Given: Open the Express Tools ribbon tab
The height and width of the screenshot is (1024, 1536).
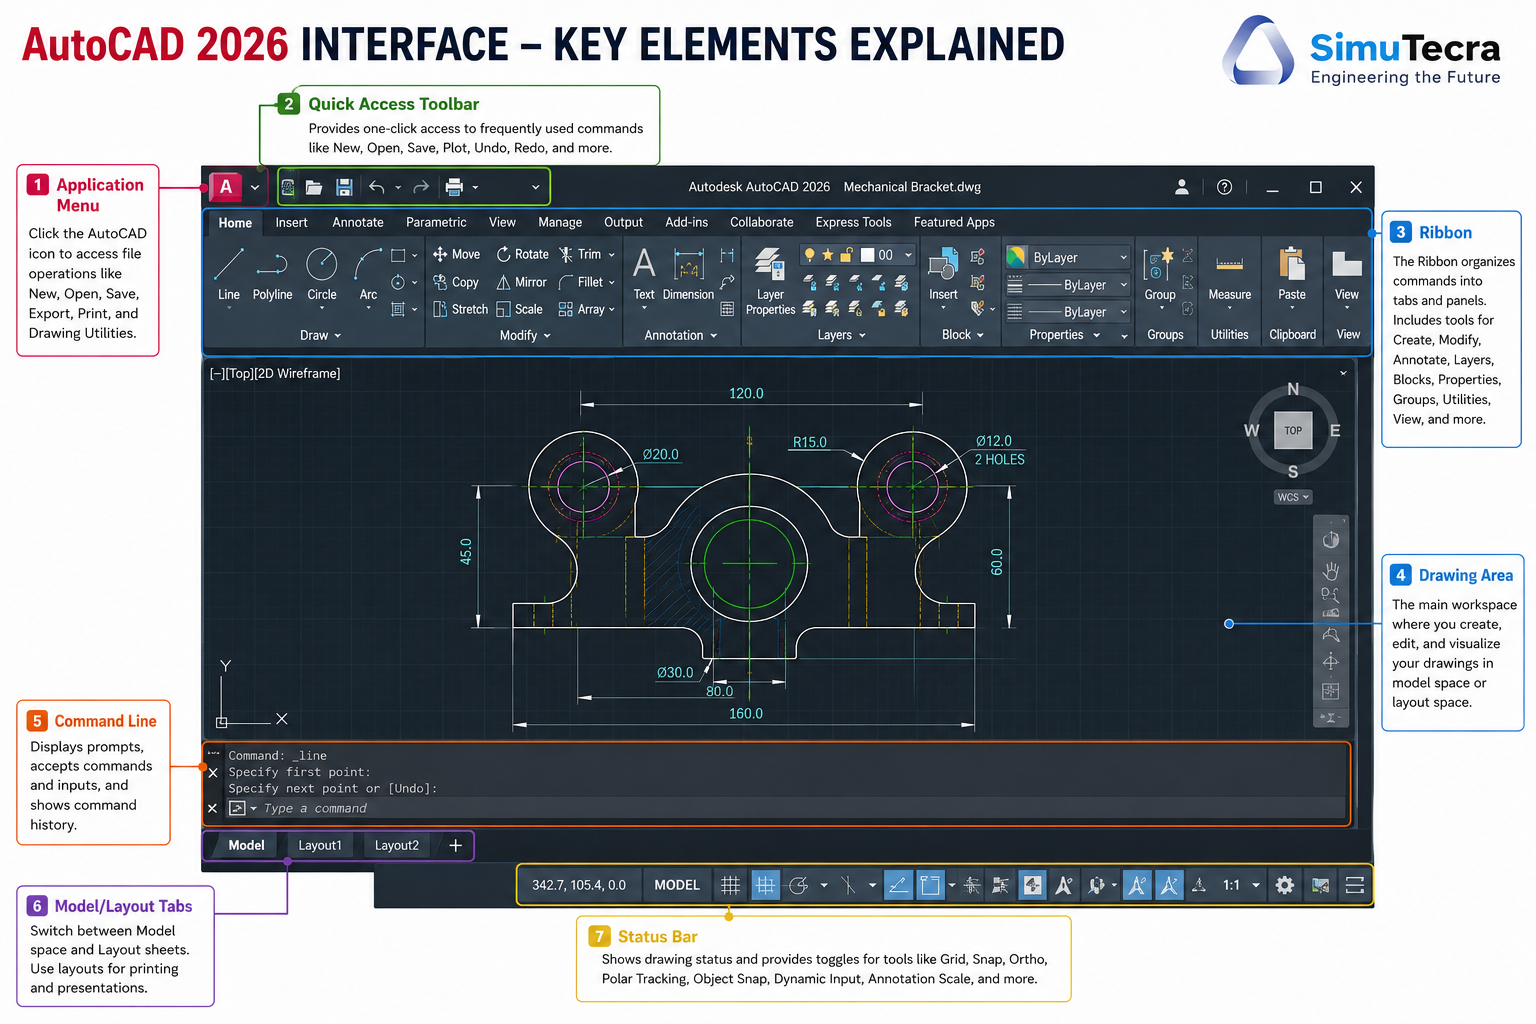Looking at the screenshot, I should tap(853, 222).
